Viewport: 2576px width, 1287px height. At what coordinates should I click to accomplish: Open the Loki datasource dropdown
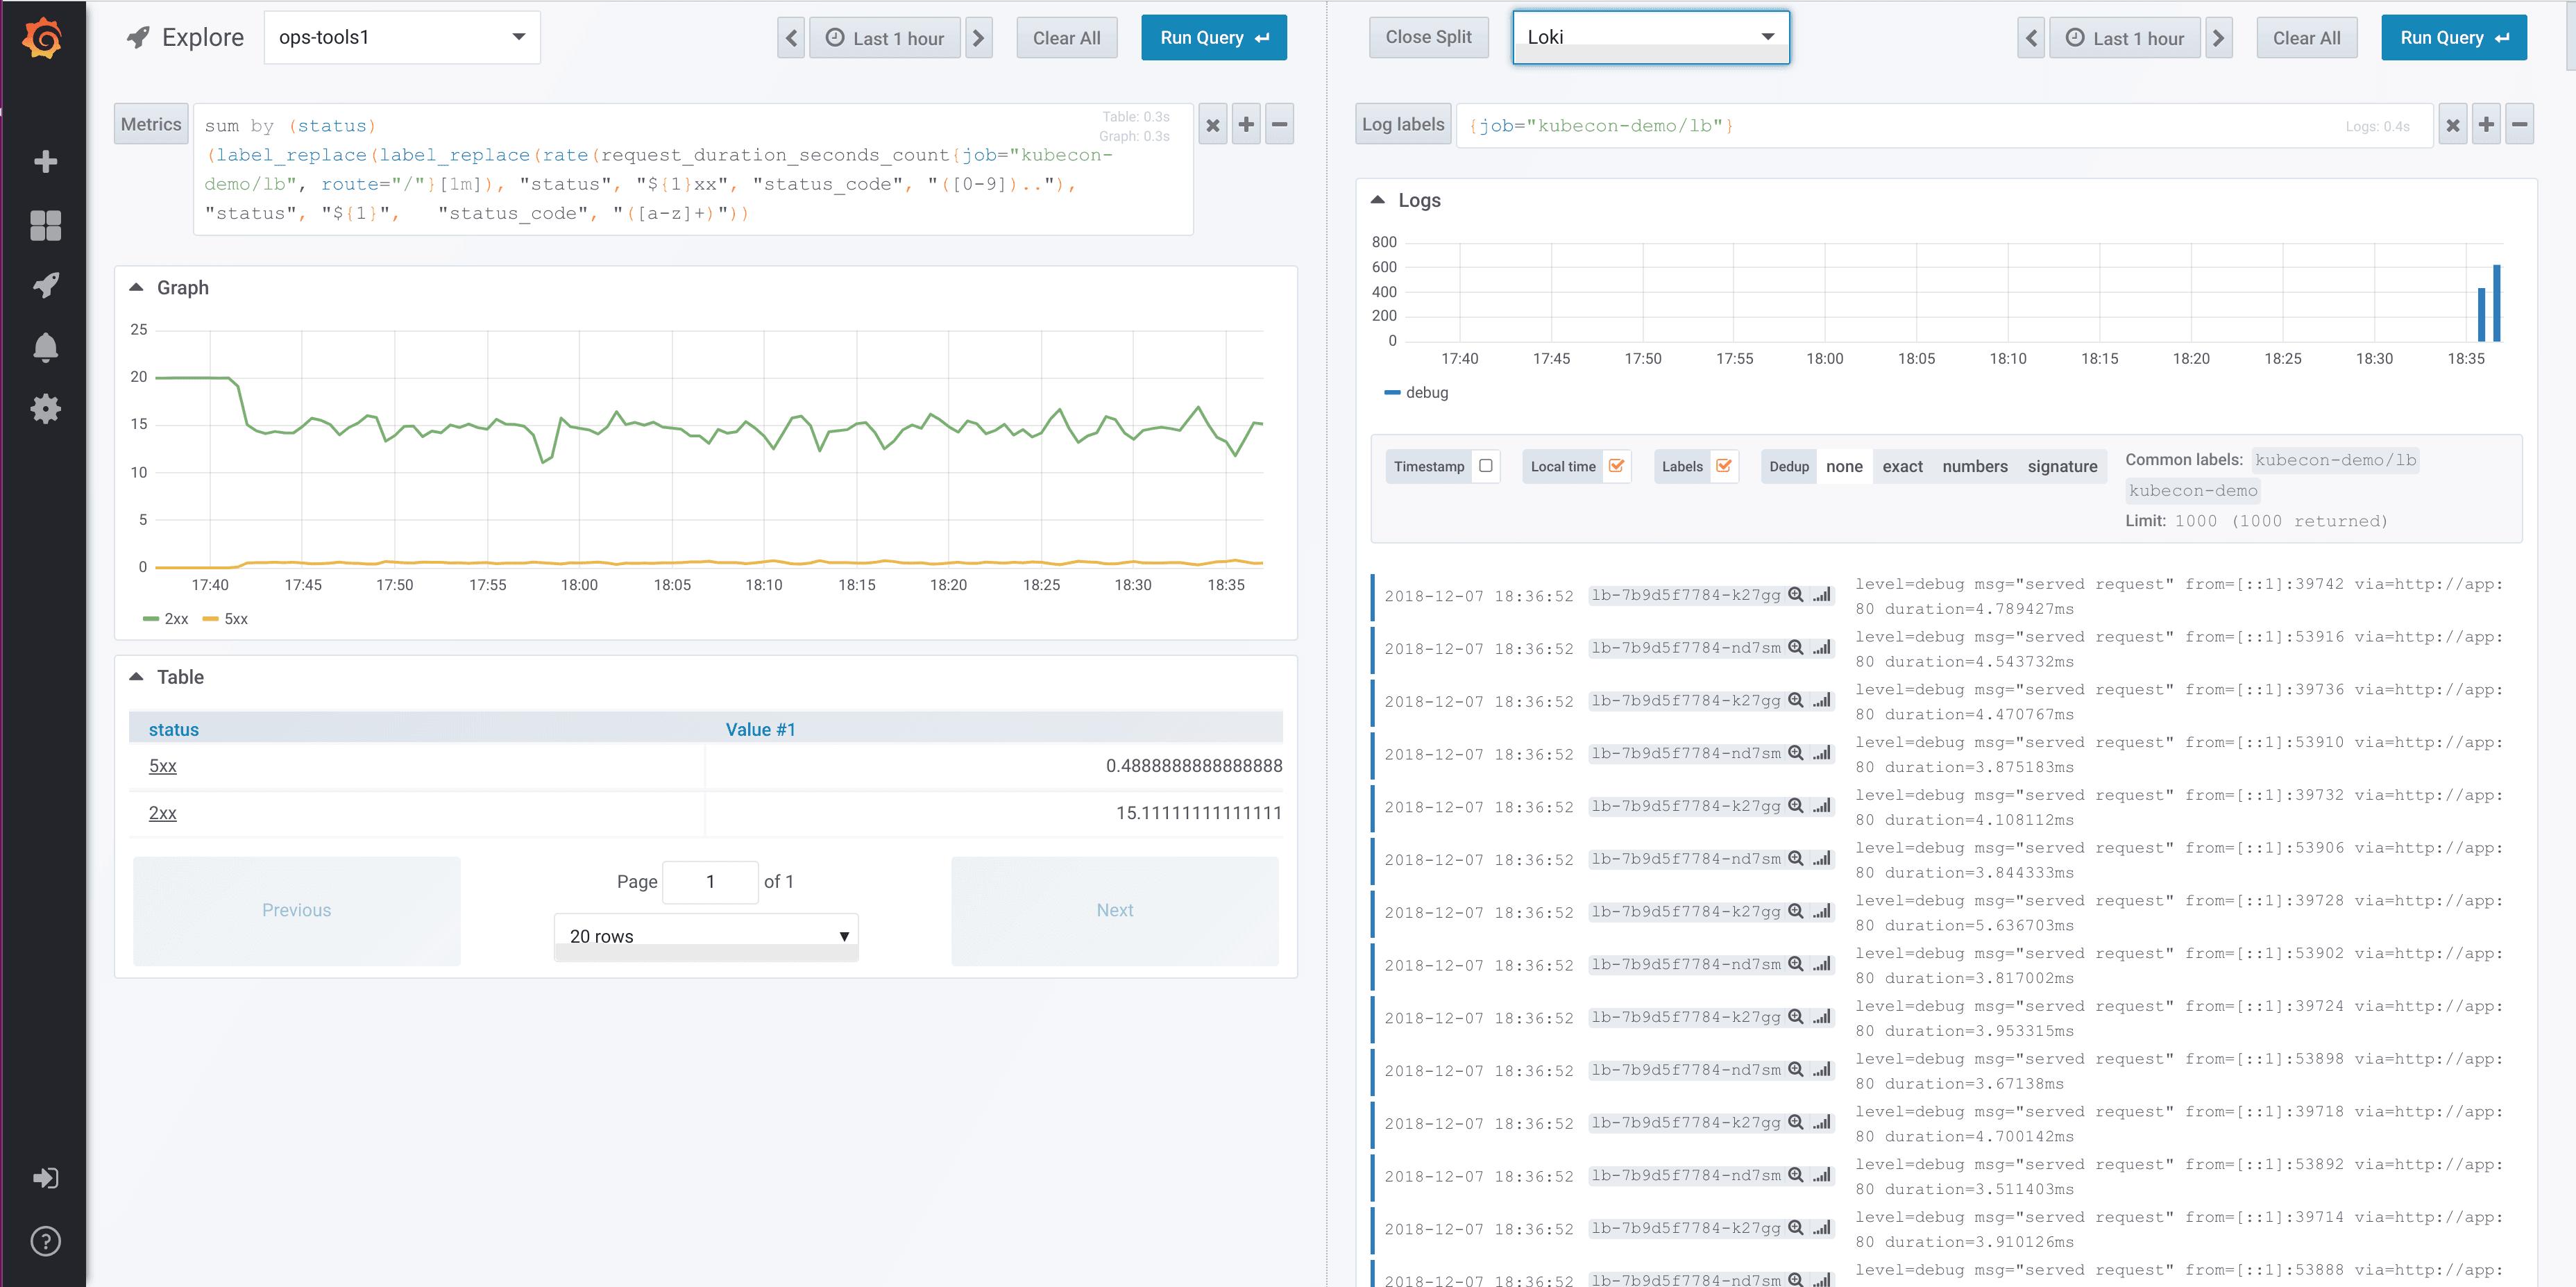tap(1650, 38)
